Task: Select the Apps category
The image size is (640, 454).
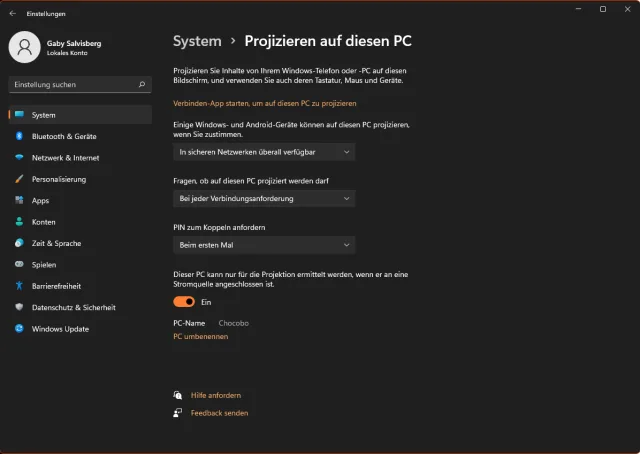Action: 80,200
